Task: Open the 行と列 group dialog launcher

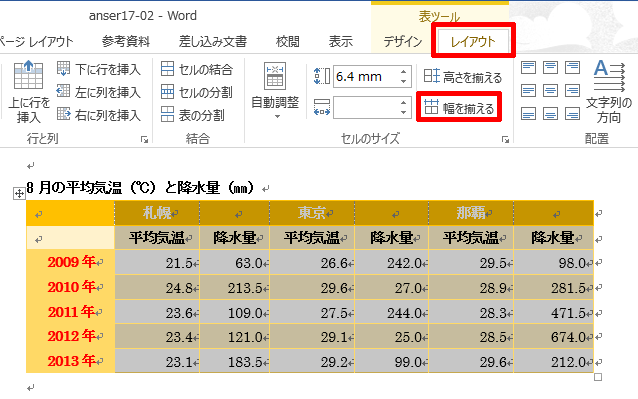Action: pyautogui.click(x=144, y=140)
